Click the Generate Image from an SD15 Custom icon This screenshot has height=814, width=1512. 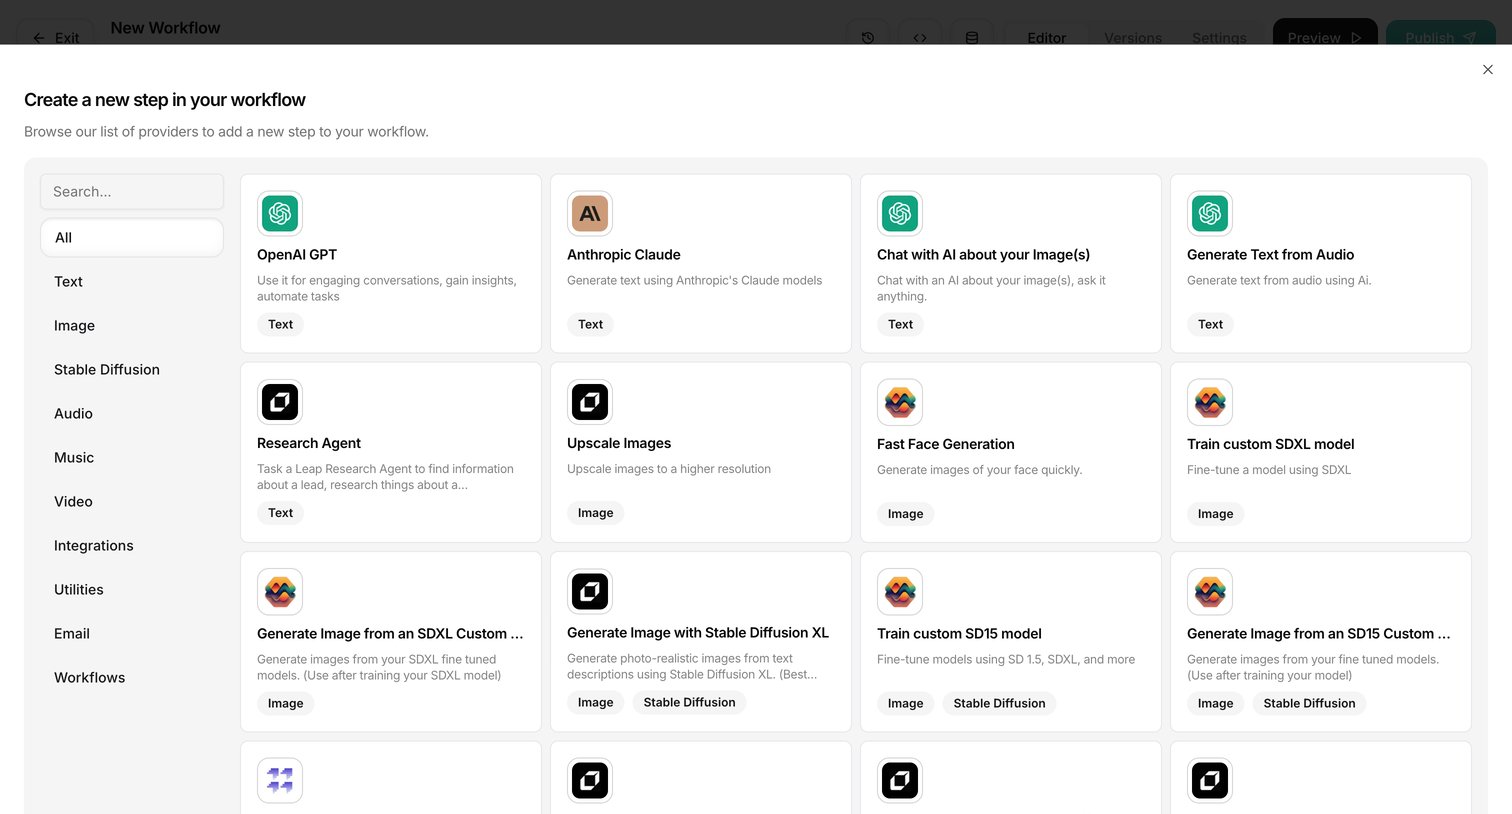click(1210, 592)
